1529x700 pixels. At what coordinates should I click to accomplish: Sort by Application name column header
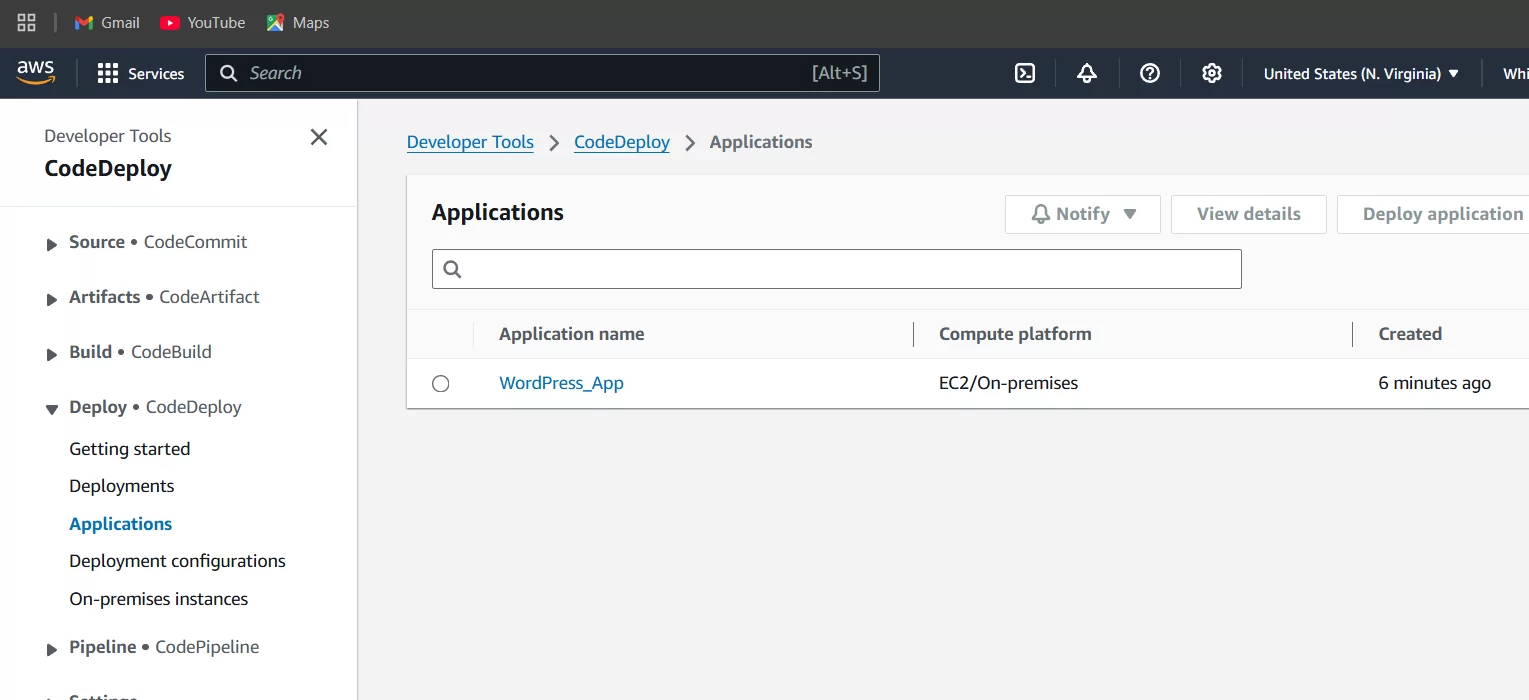572,334
